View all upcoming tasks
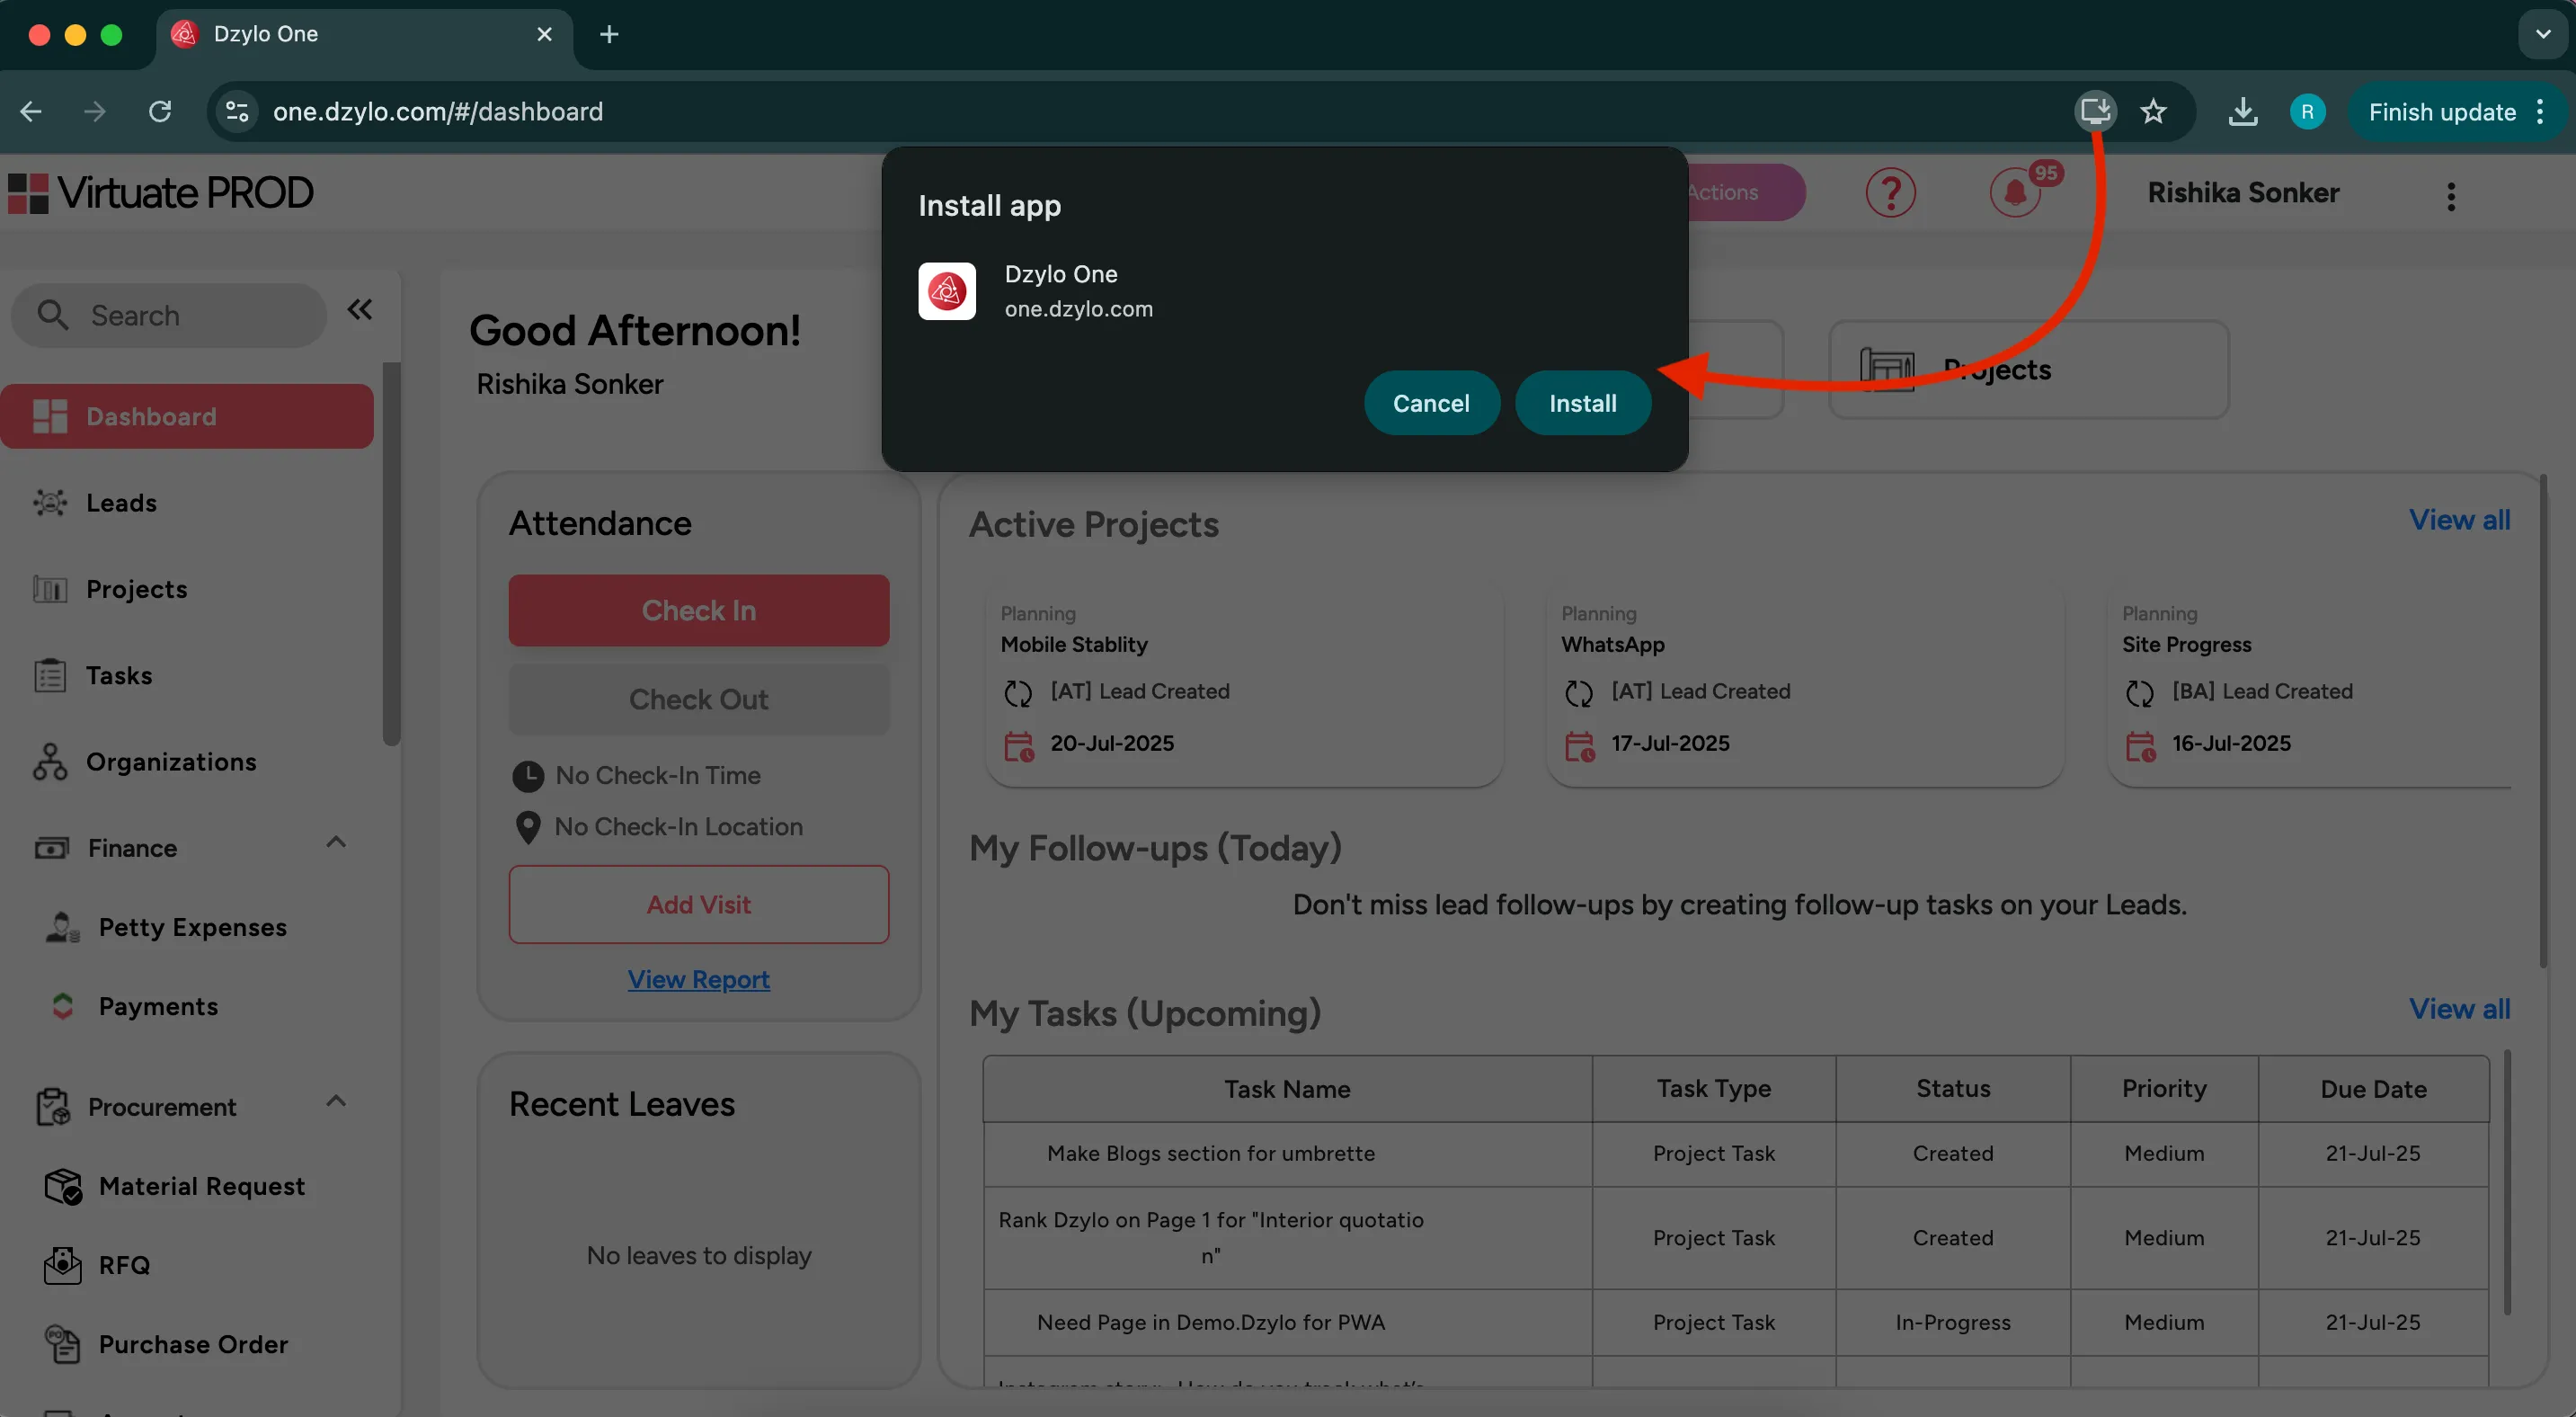This screenshot has height=1417, width=2576. (x=2459, y=1009)
